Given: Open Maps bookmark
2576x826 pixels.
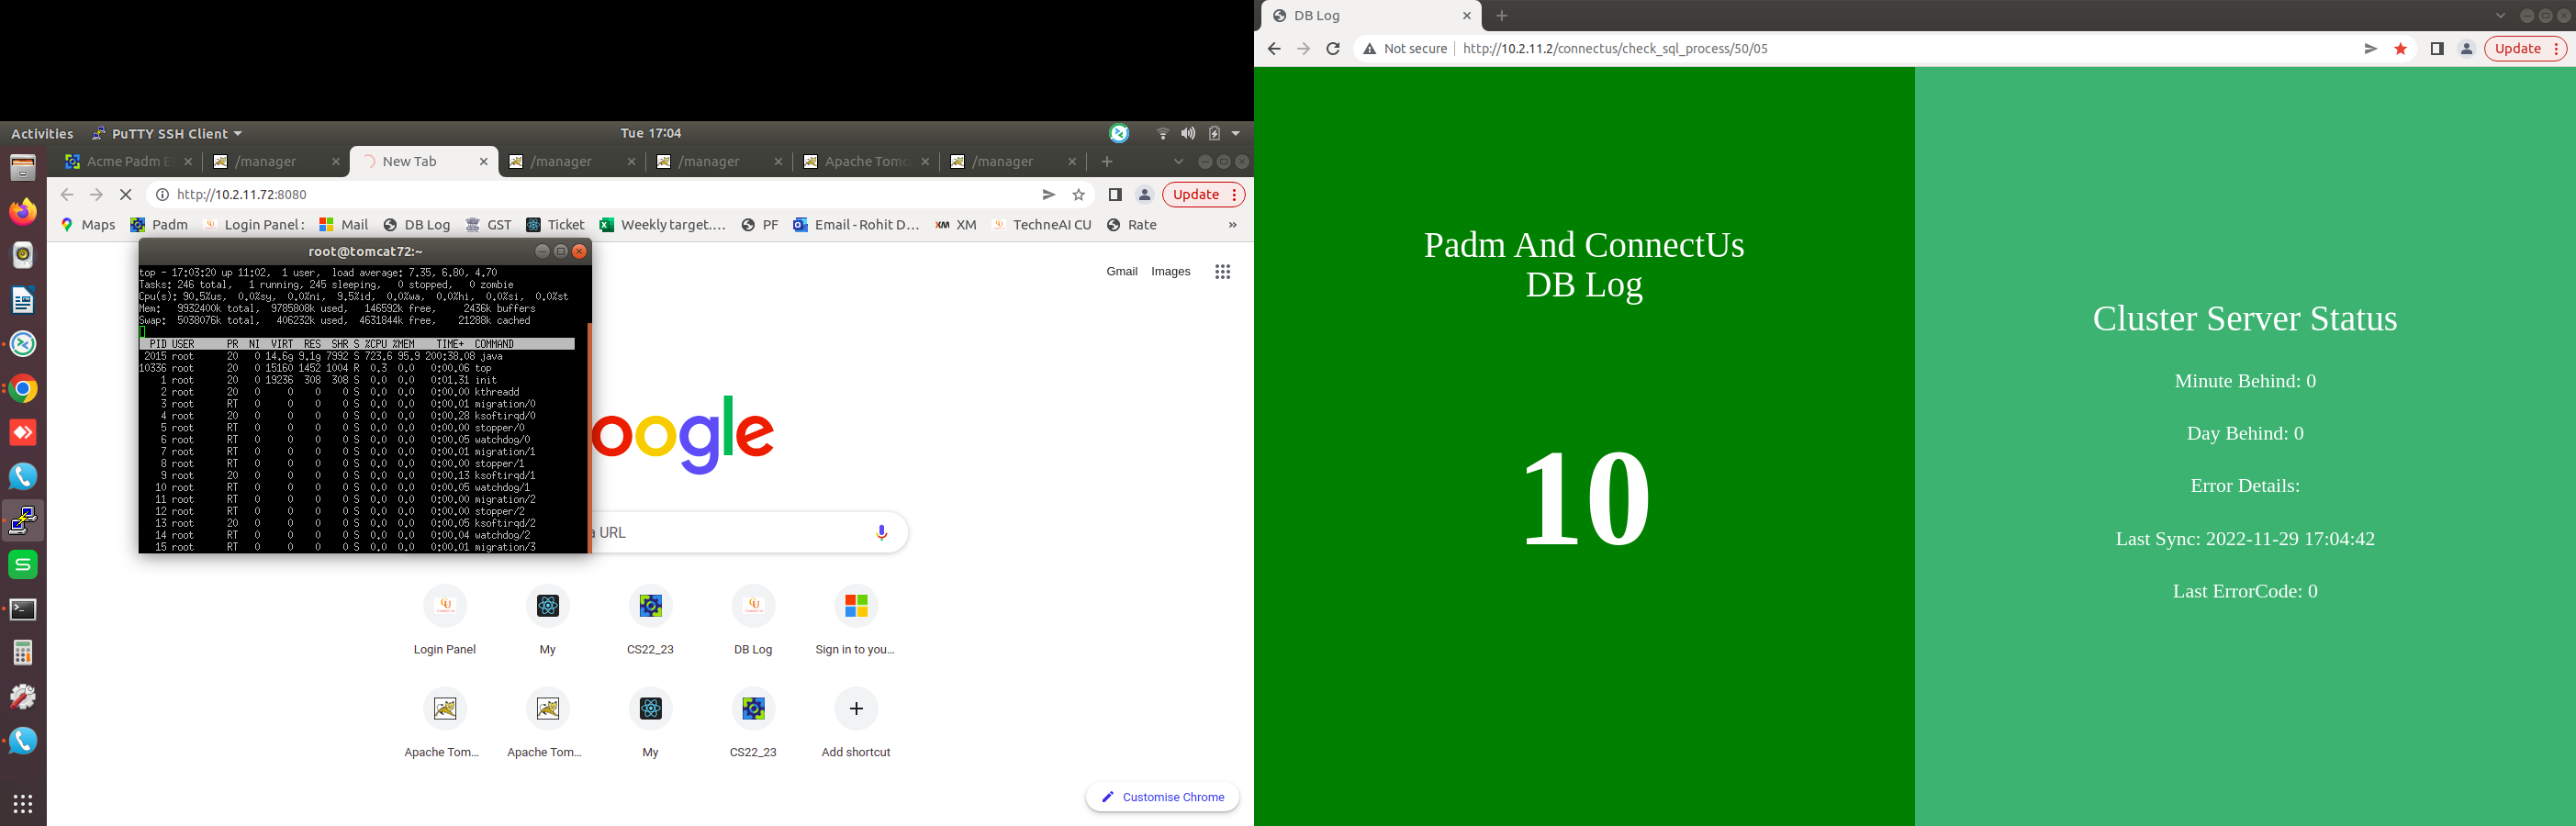Looking at the screenshot, I should (88, 225).
